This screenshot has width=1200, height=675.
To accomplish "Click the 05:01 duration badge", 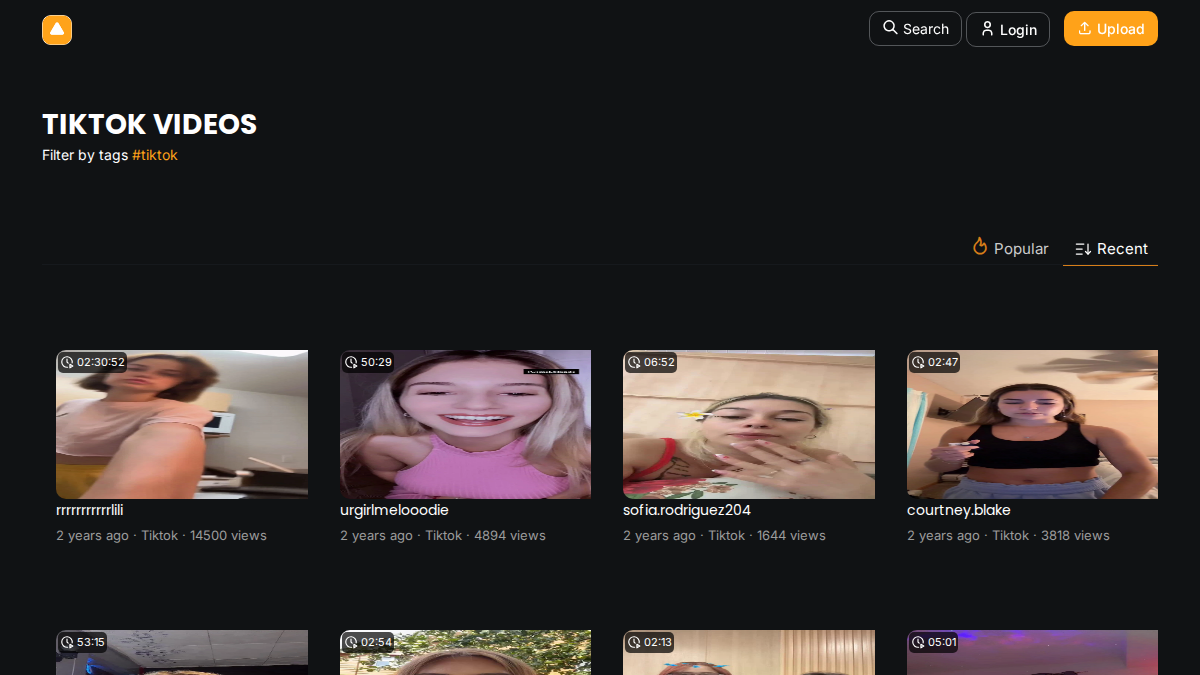I will 935,642.
